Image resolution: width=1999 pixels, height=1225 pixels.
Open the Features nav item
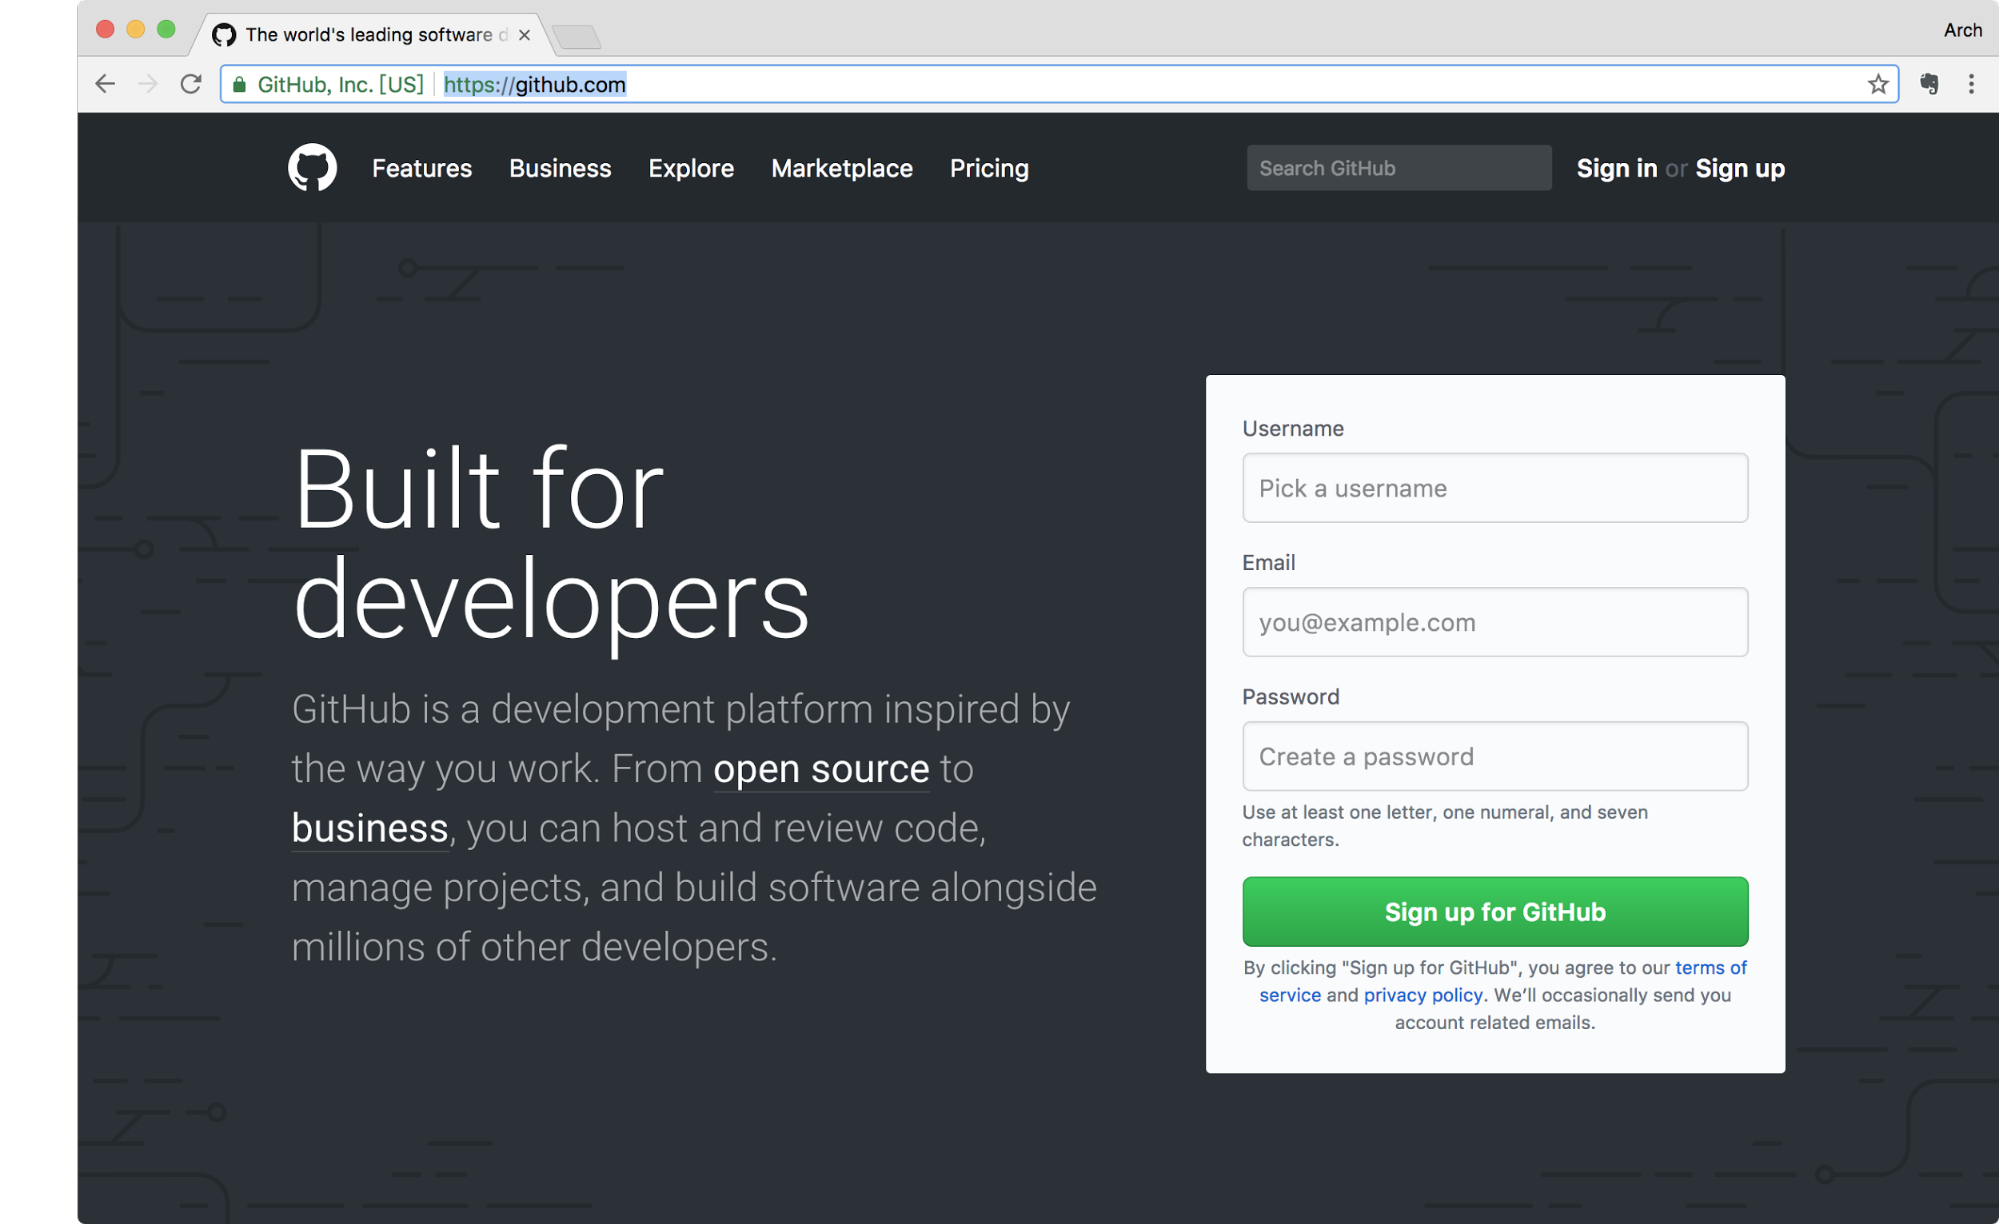(x=422, y=168)
